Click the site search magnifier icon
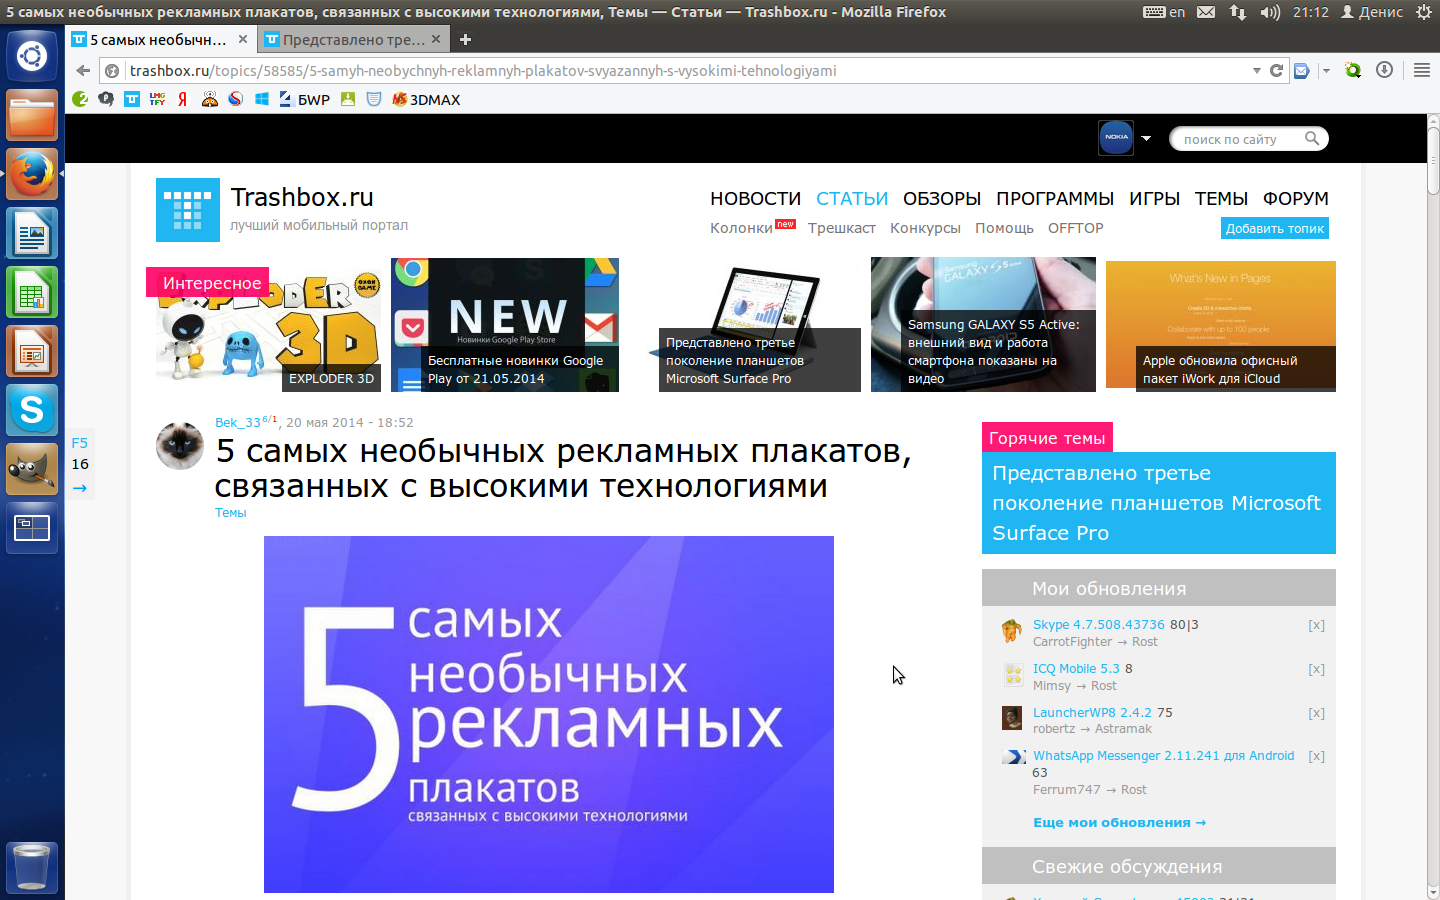The height and width of the screenshot is (900, 1440). pos(1312,139)
